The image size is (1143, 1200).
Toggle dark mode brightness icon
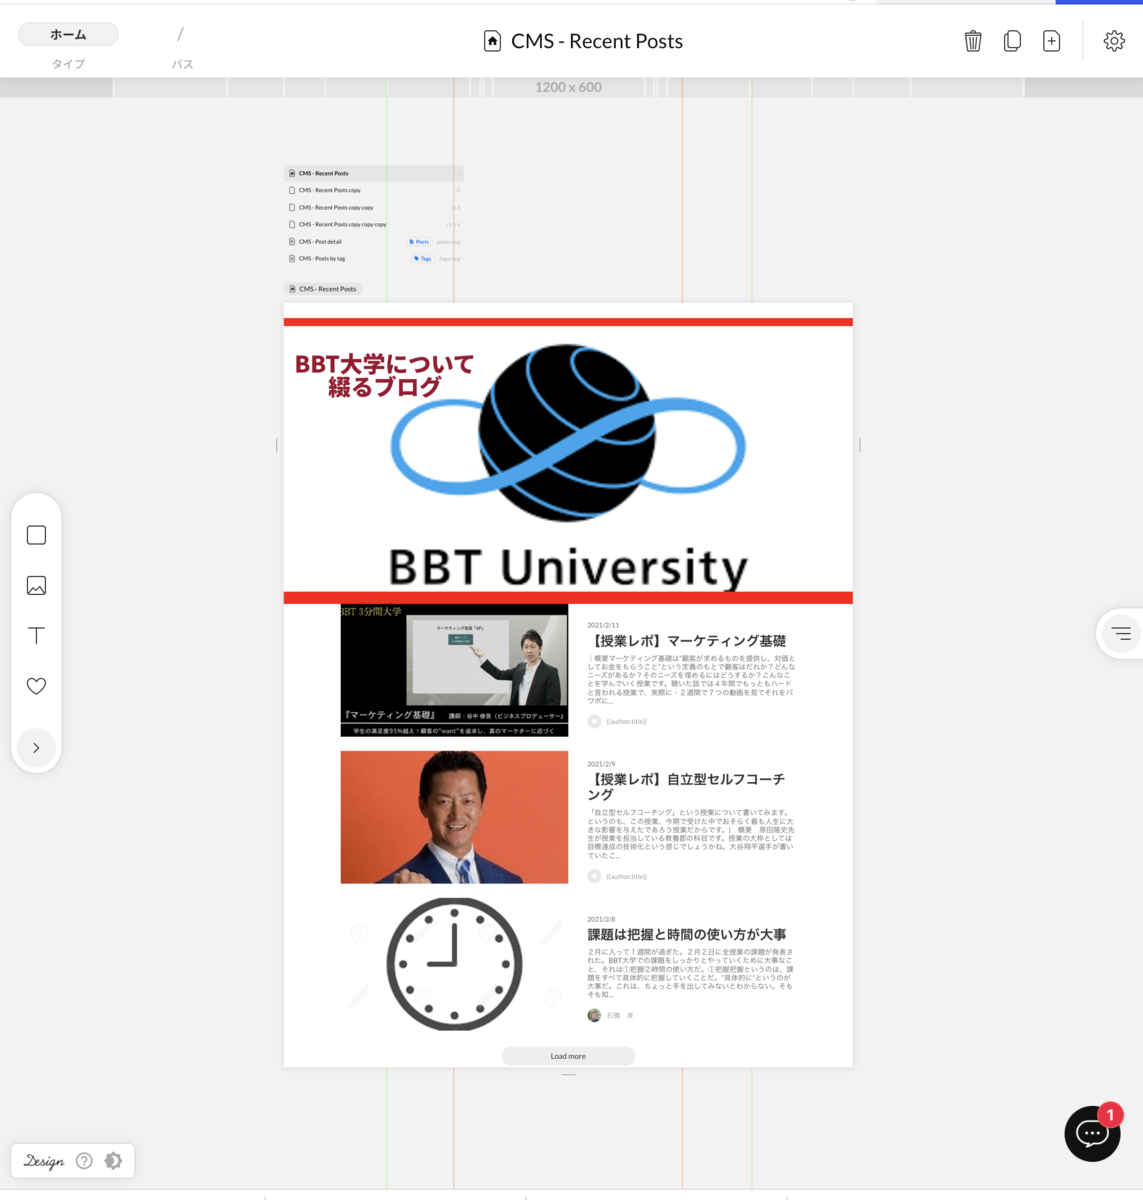(x=113, y=1161)
